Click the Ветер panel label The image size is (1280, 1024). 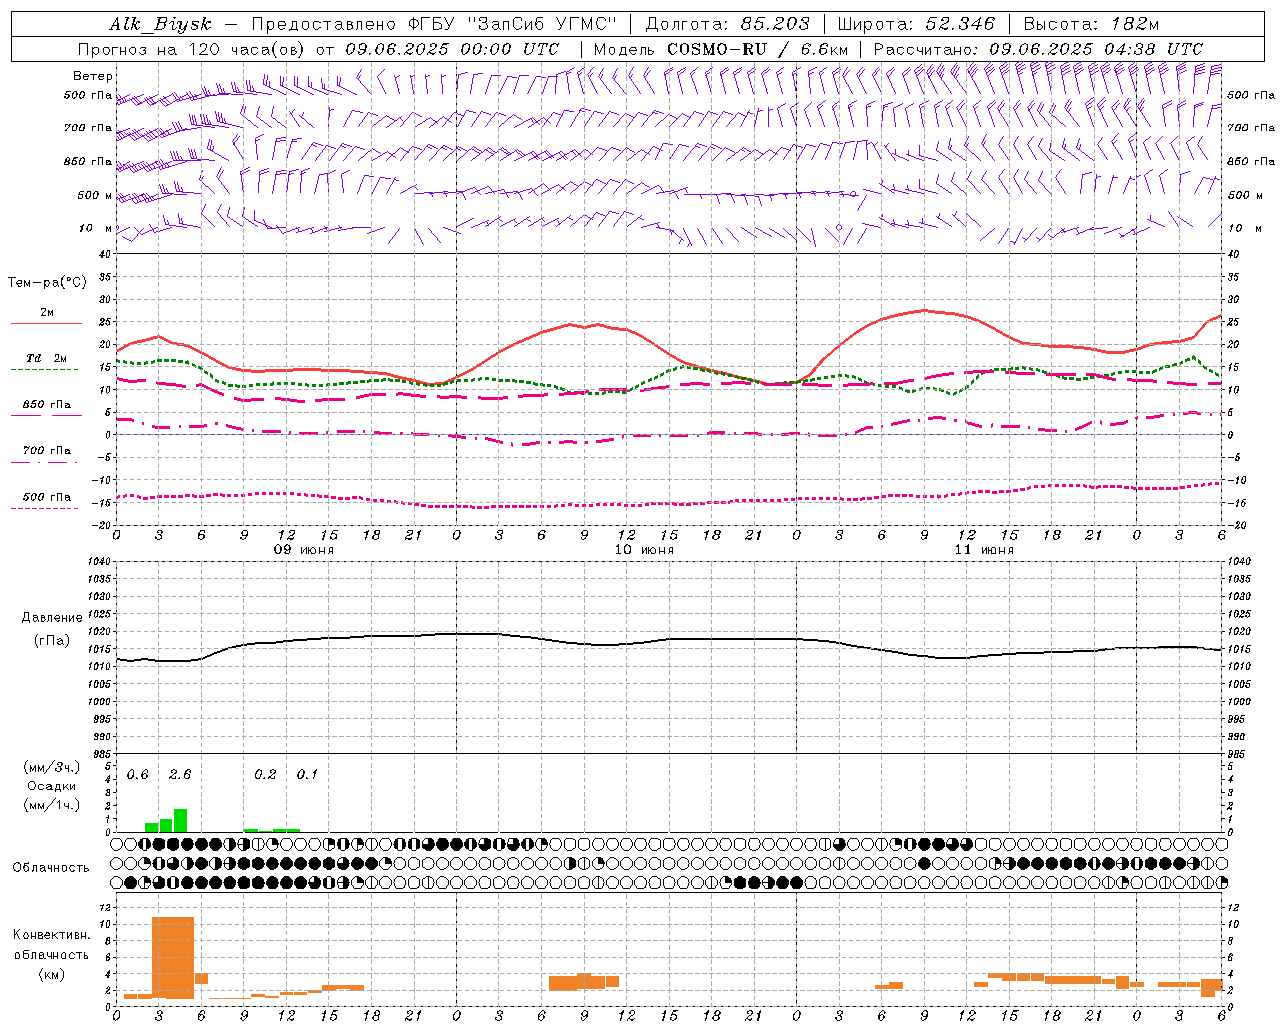93,76
